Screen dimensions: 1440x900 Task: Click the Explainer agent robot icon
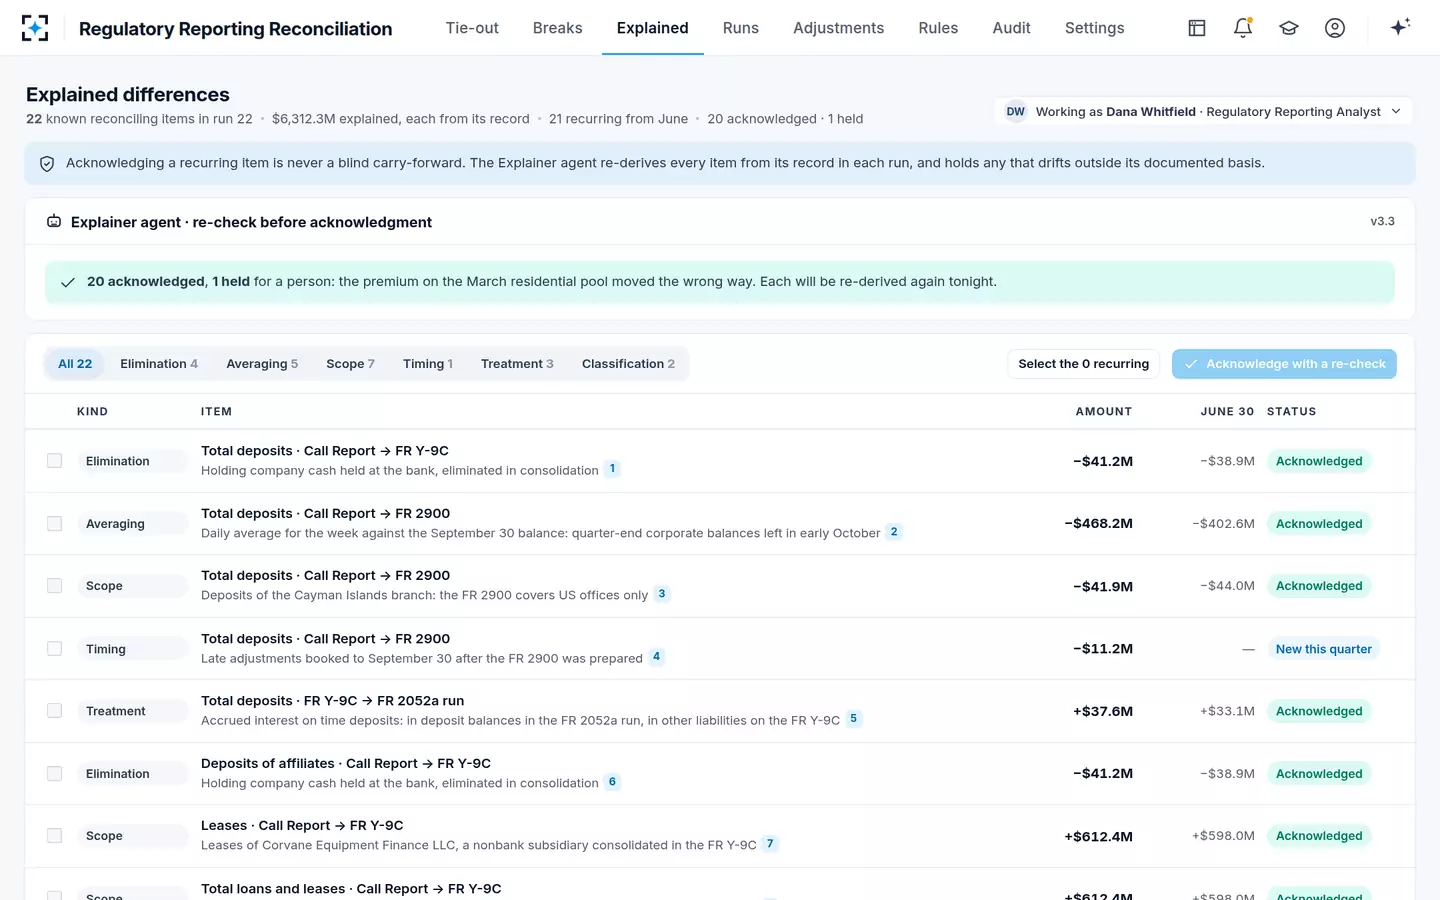click(x=54, y=222)
